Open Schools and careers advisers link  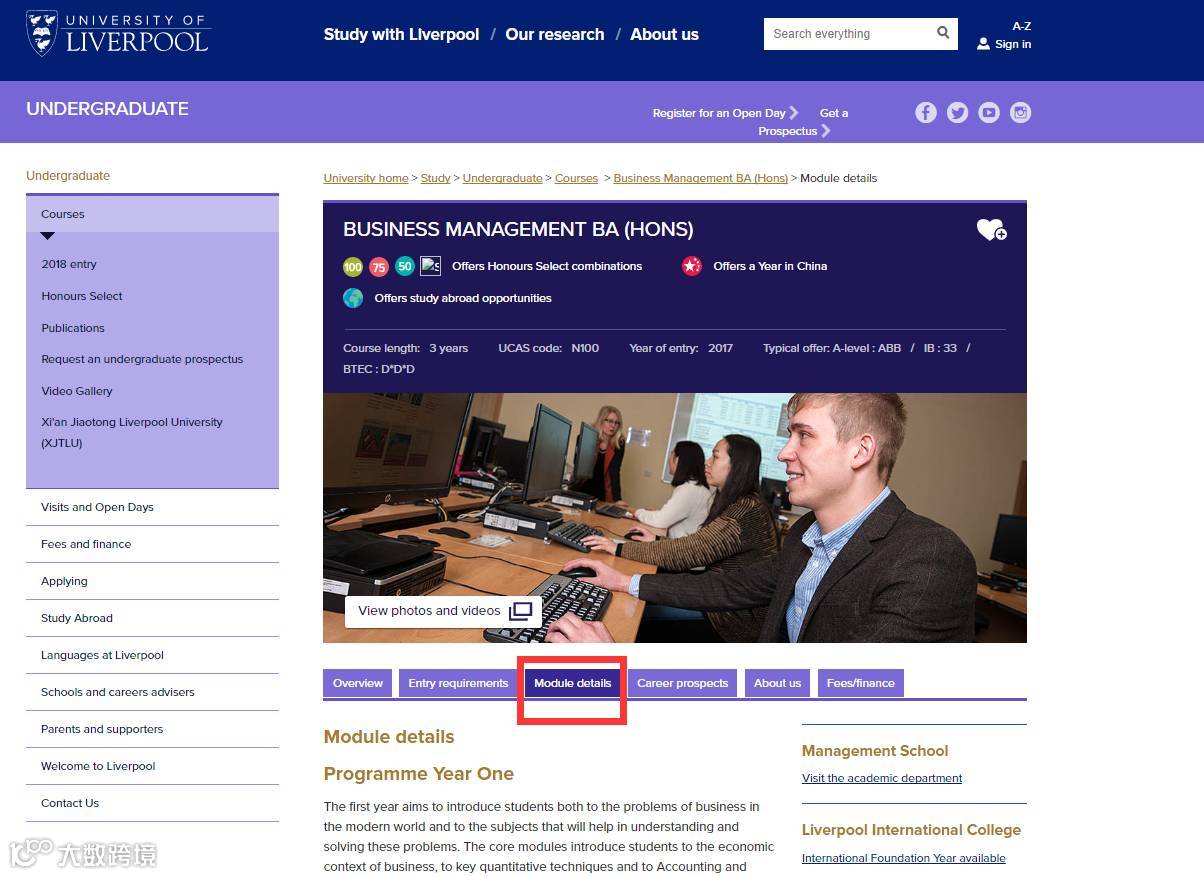click(x=118, y=692)
